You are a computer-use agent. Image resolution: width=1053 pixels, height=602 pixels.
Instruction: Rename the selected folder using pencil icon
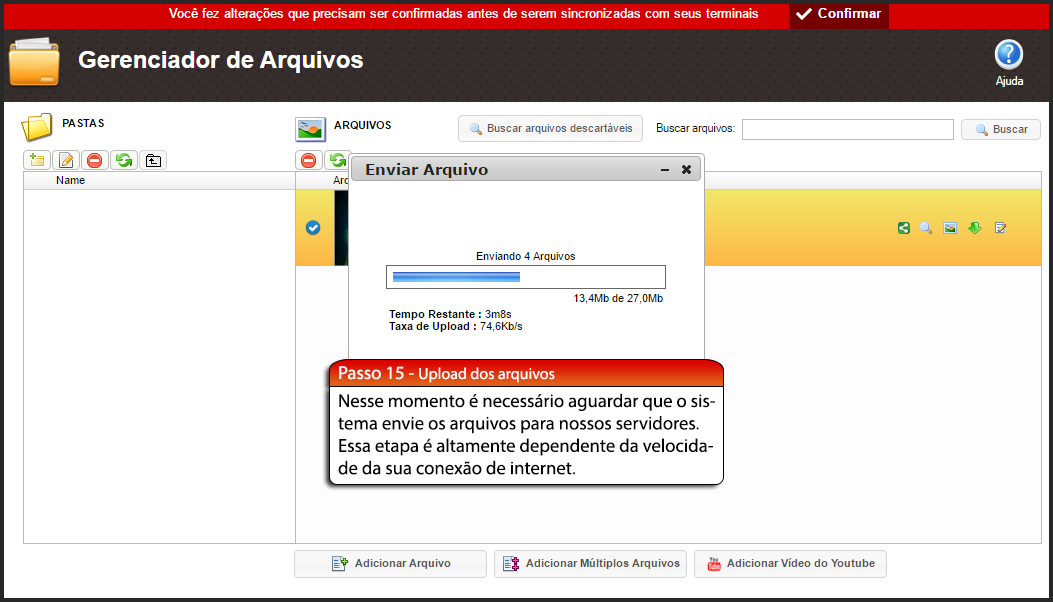(65, 160)
